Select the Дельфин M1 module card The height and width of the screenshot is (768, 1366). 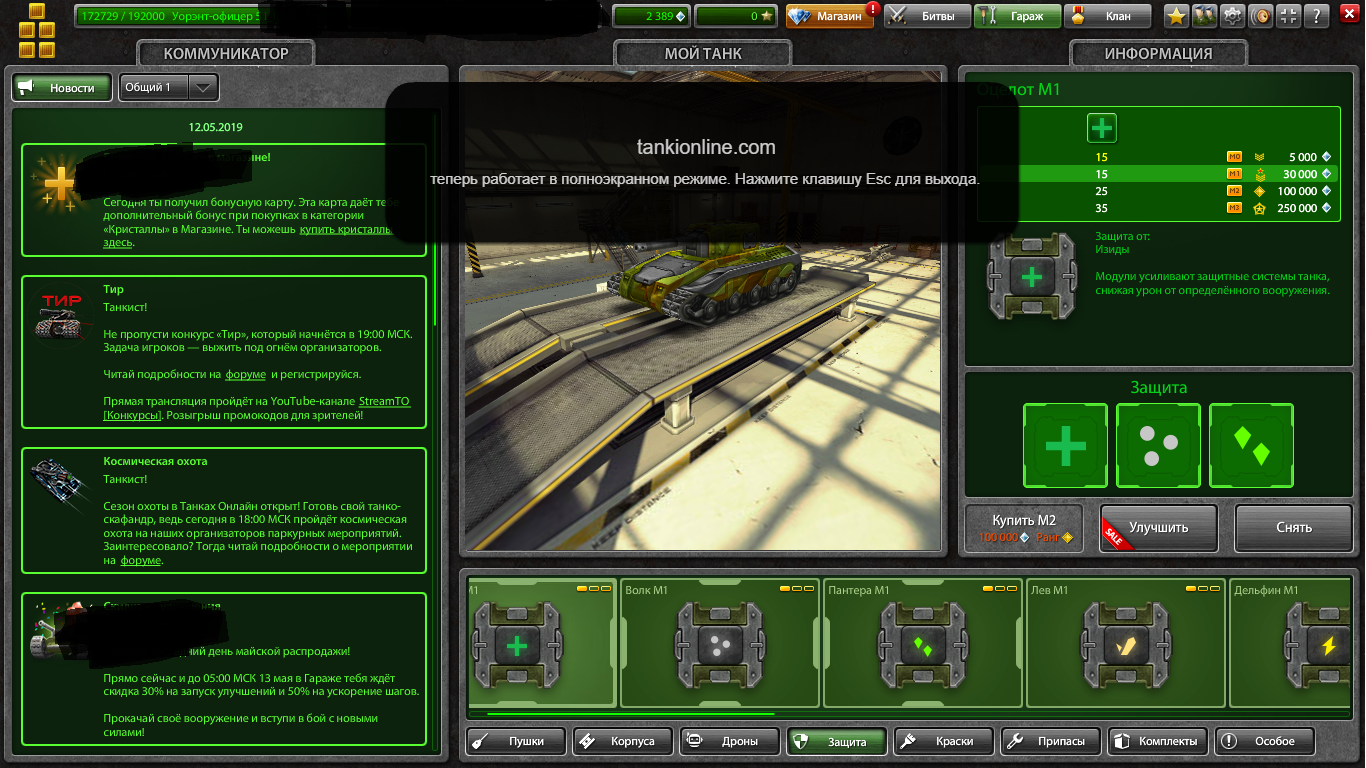(x=1290, y=644)
